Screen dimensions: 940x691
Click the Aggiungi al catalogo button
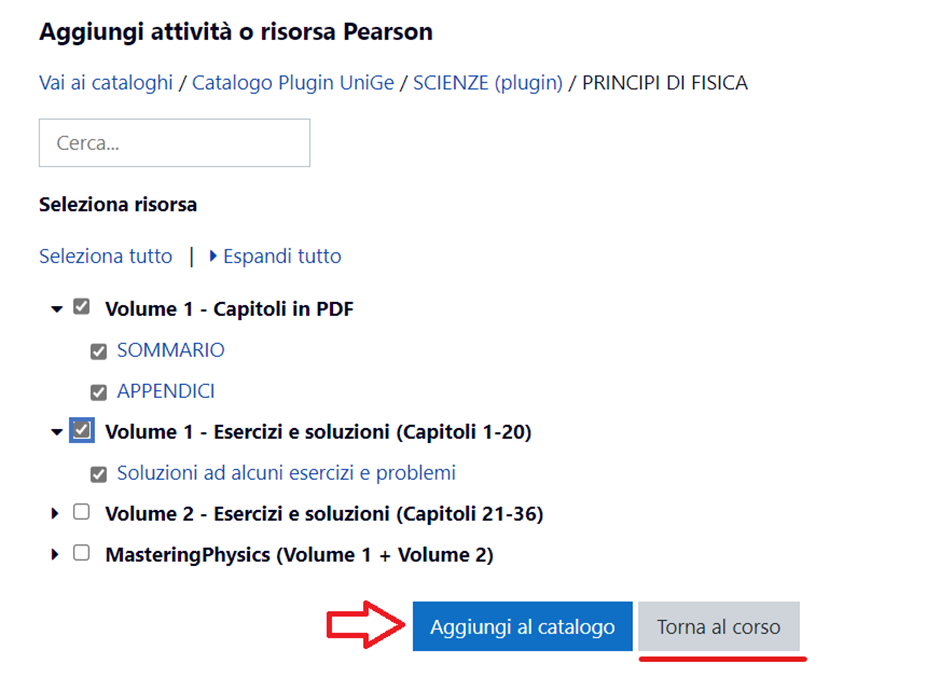click(x=522, y=627)
